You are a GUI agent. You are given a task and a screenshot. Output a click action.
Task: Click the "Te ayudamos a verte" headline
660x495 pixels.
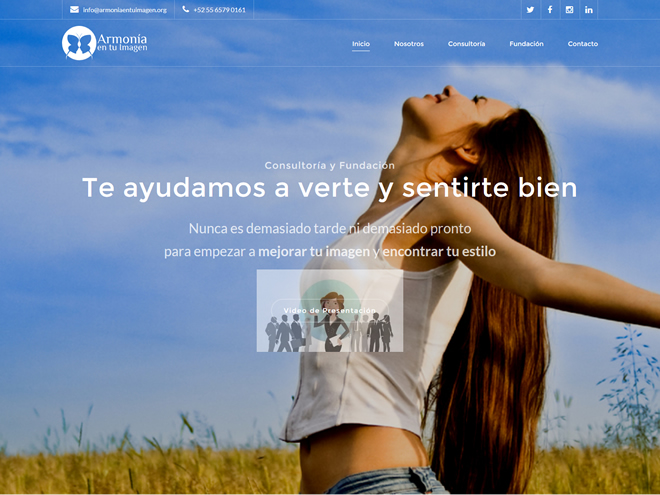tap(329, 188)
